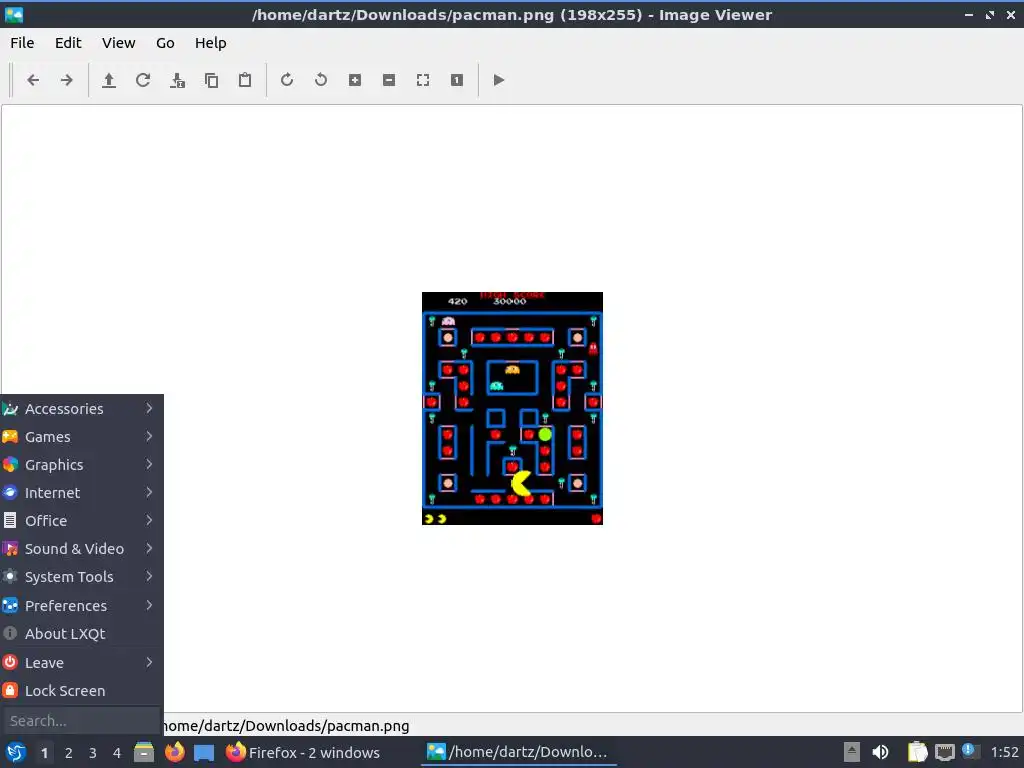The height and width of the screenshot is (768, 1024).
Task: Switch to virtual desktop 2
Action: (x=69, y=753)
